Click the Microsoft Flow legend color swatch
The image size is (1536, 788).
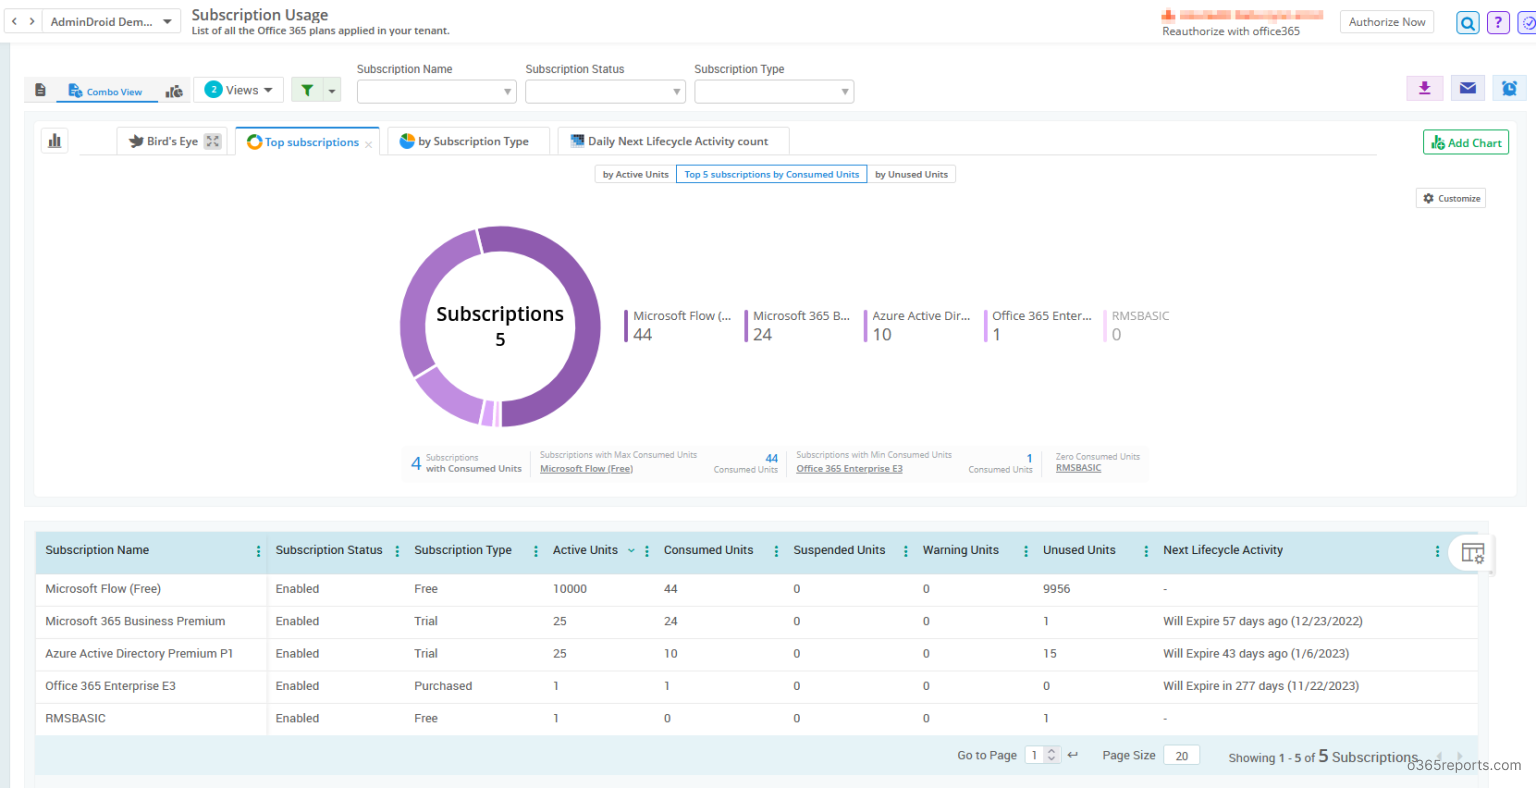coord(627,326)
